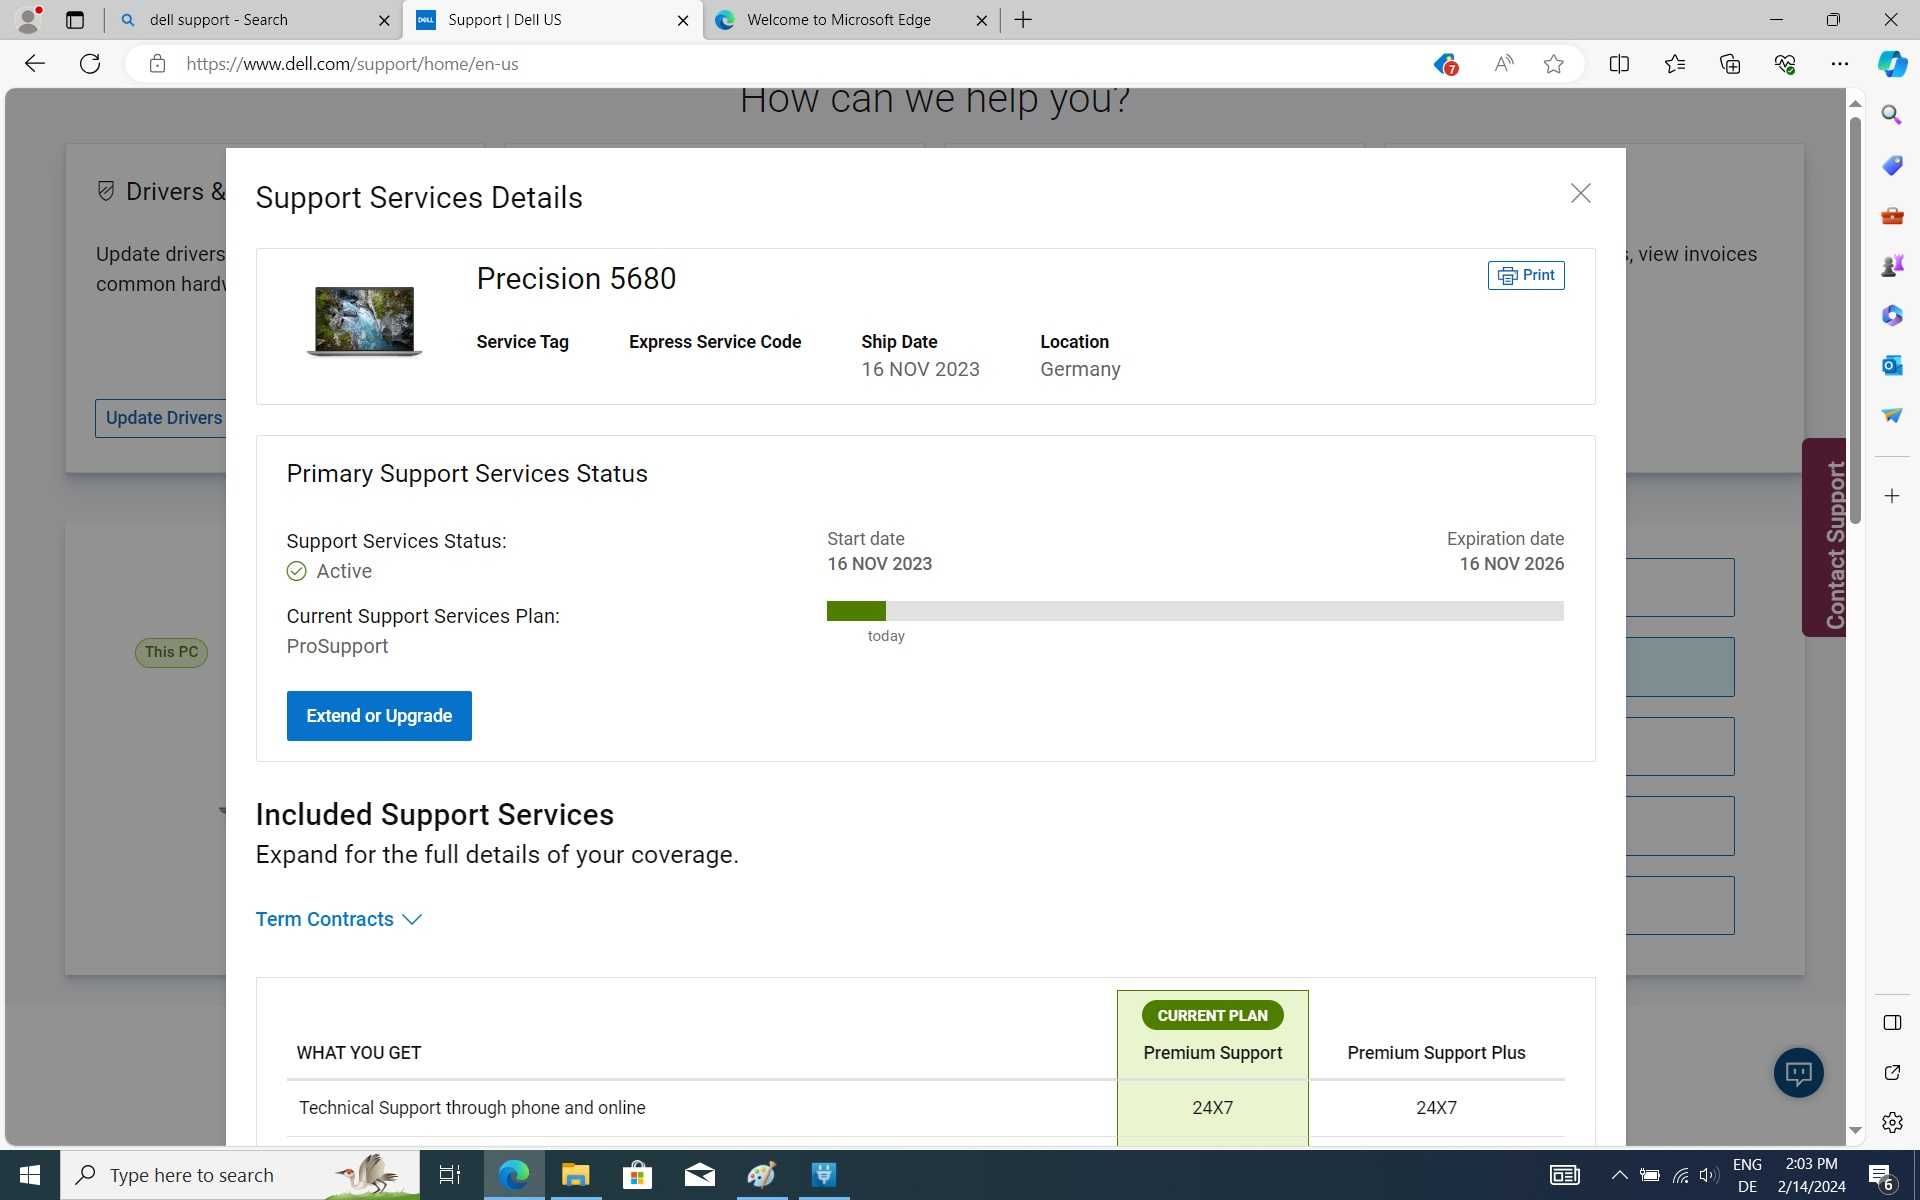The width and height of the screenshot is (1920, 1200).
Task: Open File Explorer from taskbar
Action: pos(575,1175)
